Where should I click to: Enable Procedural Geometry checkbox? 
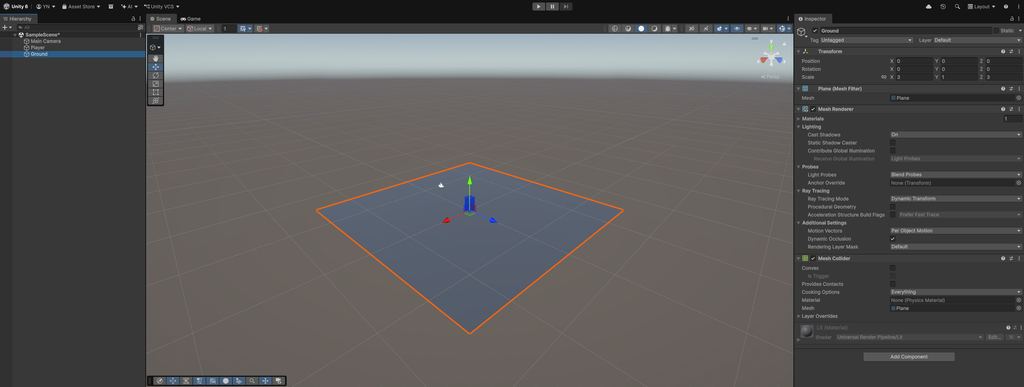pos(893,207)
